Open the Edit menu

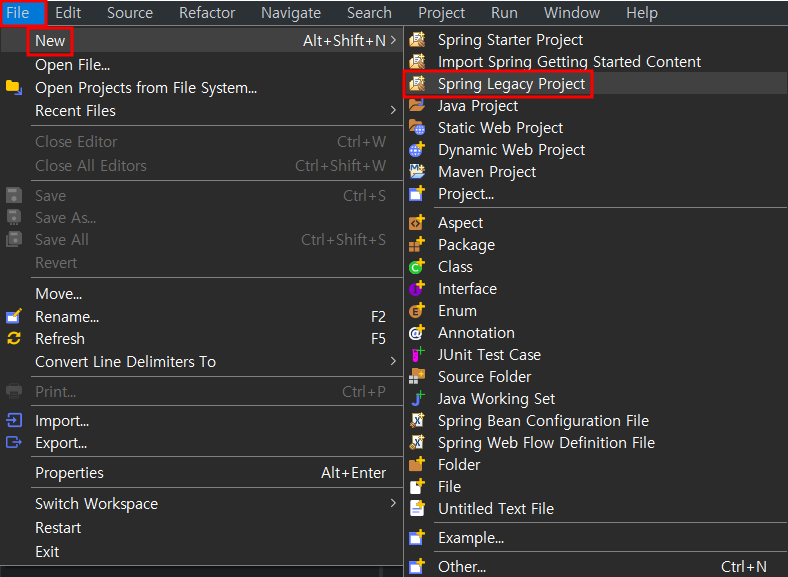coord(68,13)
